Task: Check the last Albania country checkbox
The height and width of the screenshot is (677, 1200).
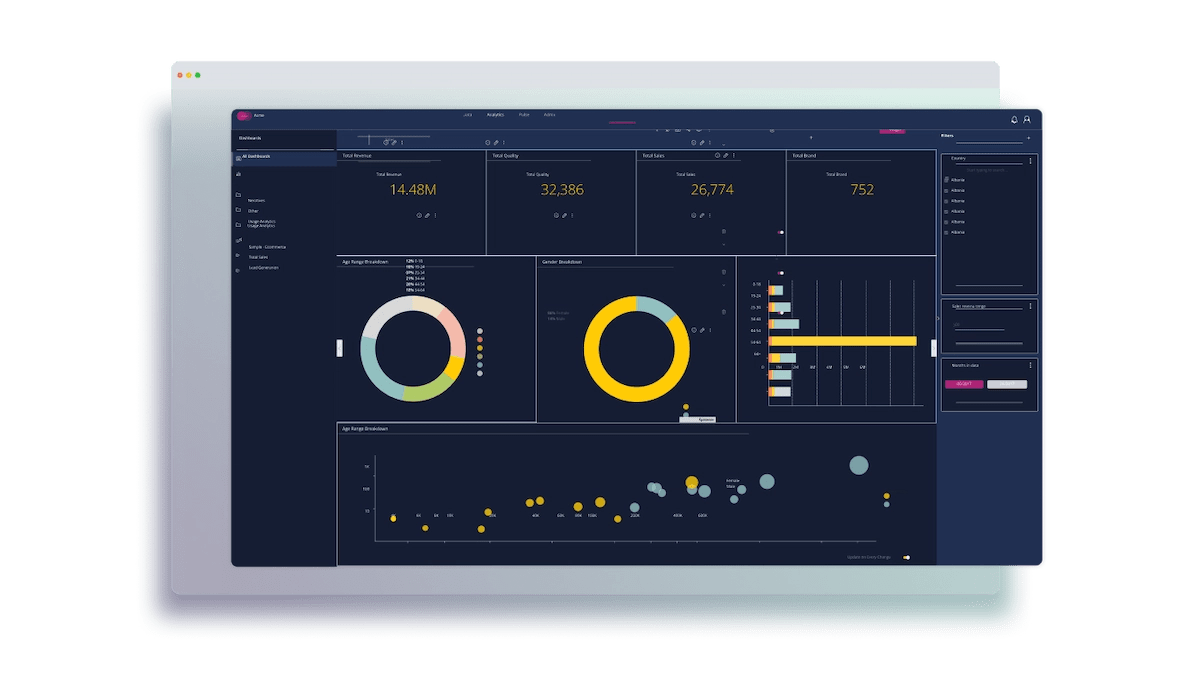Action: point(946,232)
